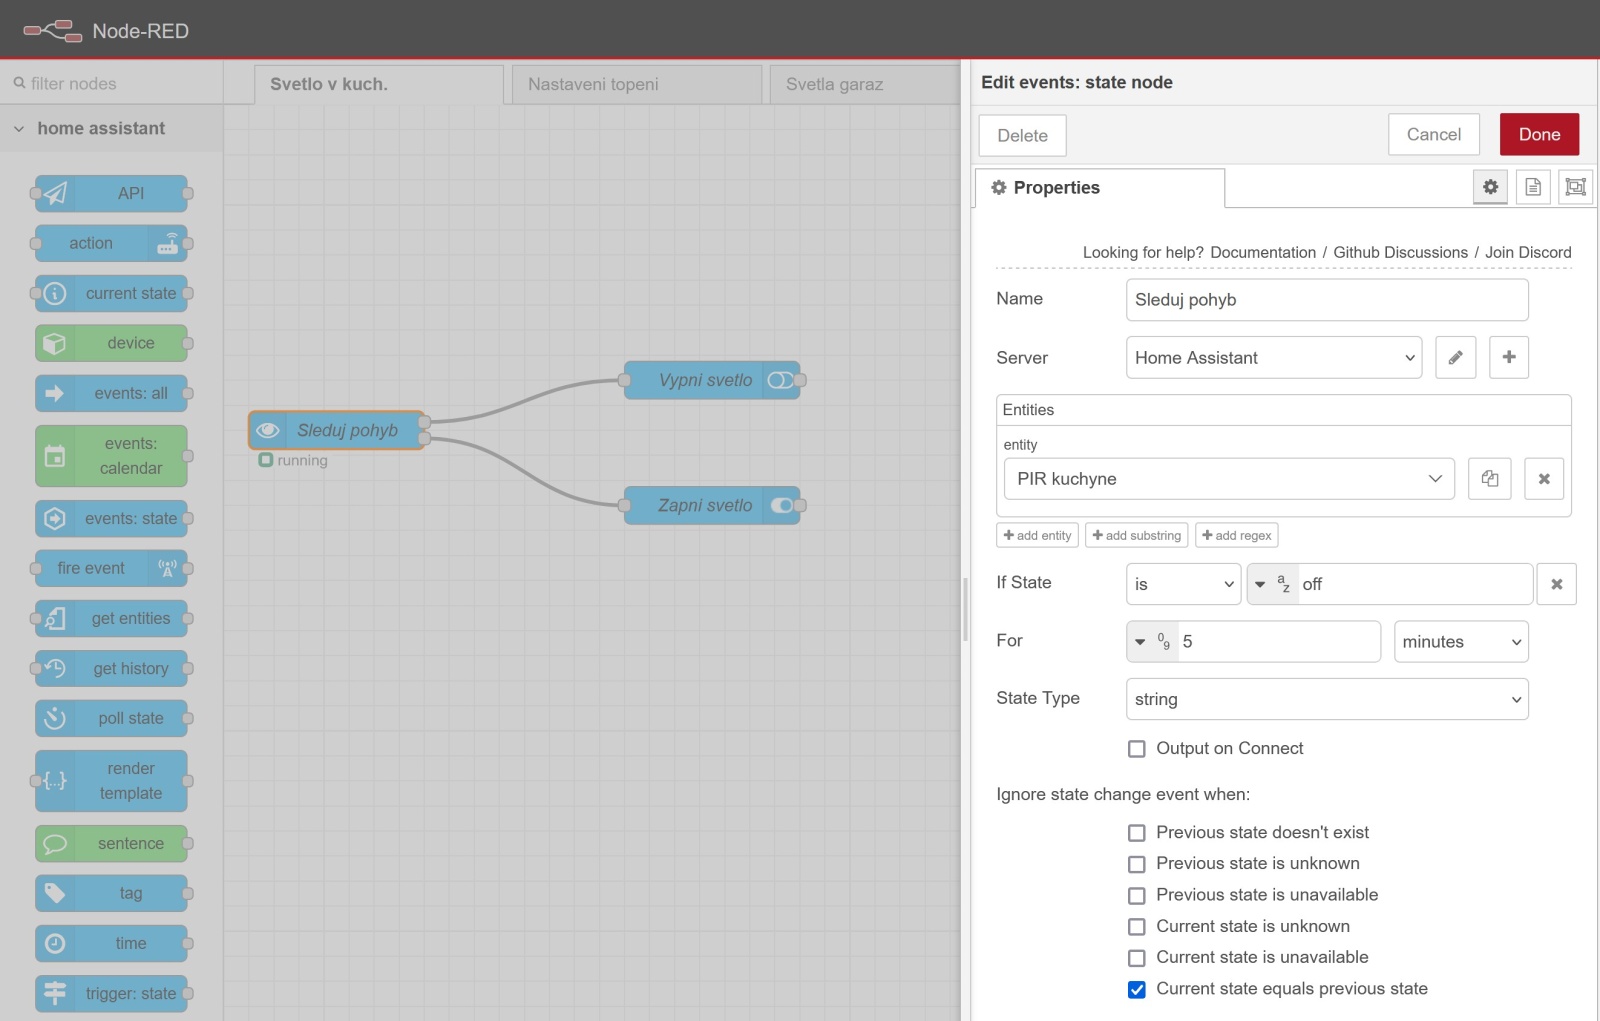Click the Done button

tap(1538, 135)
